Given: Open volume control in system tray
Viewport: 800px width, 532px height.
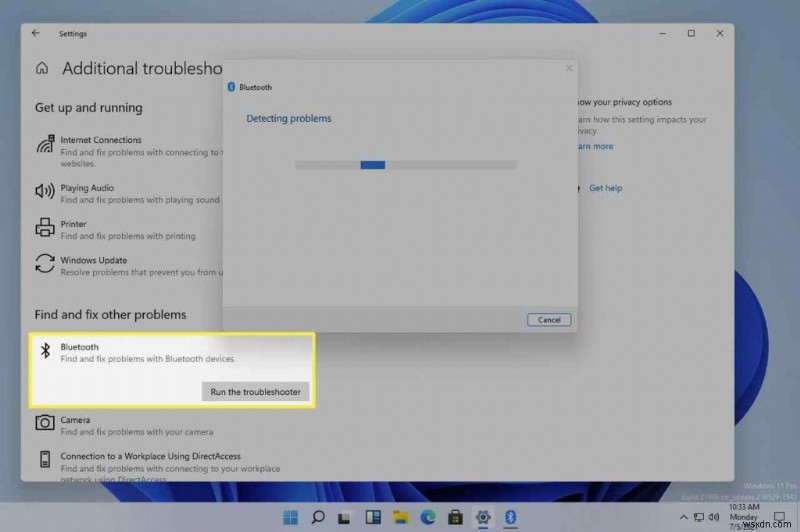Looking at the screenshot, I should click(714, 517).
